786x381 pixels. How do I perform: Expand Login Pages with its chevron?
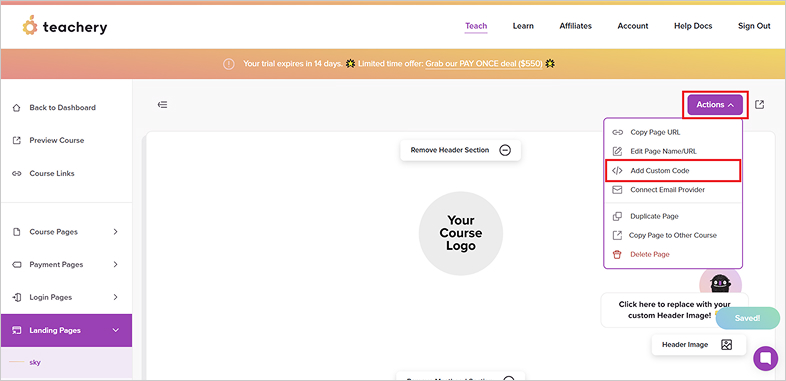click(115, 297)
